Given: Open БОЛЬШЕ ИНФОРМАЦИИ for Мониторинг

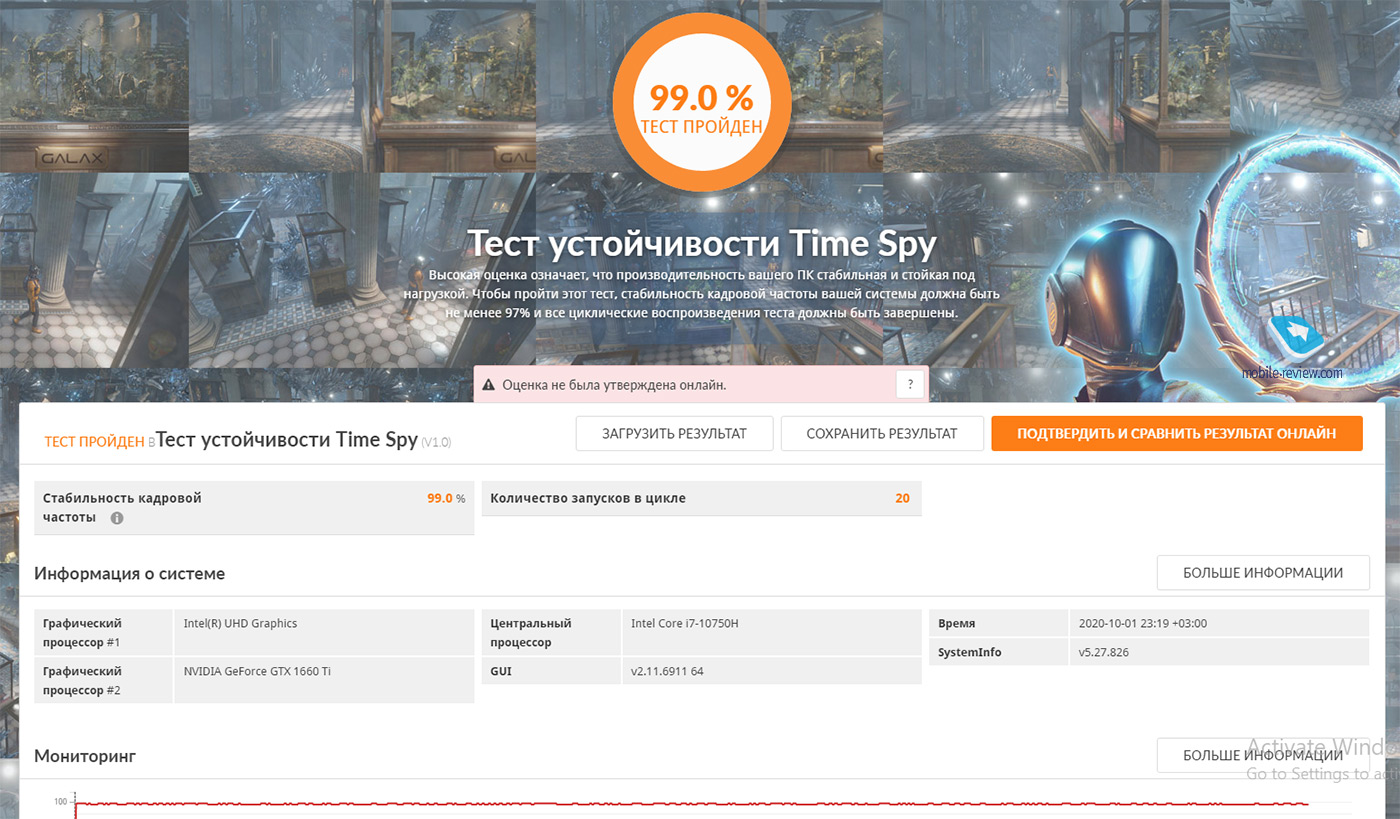Looking at the screenshot, I should (x=1263, y=755).
